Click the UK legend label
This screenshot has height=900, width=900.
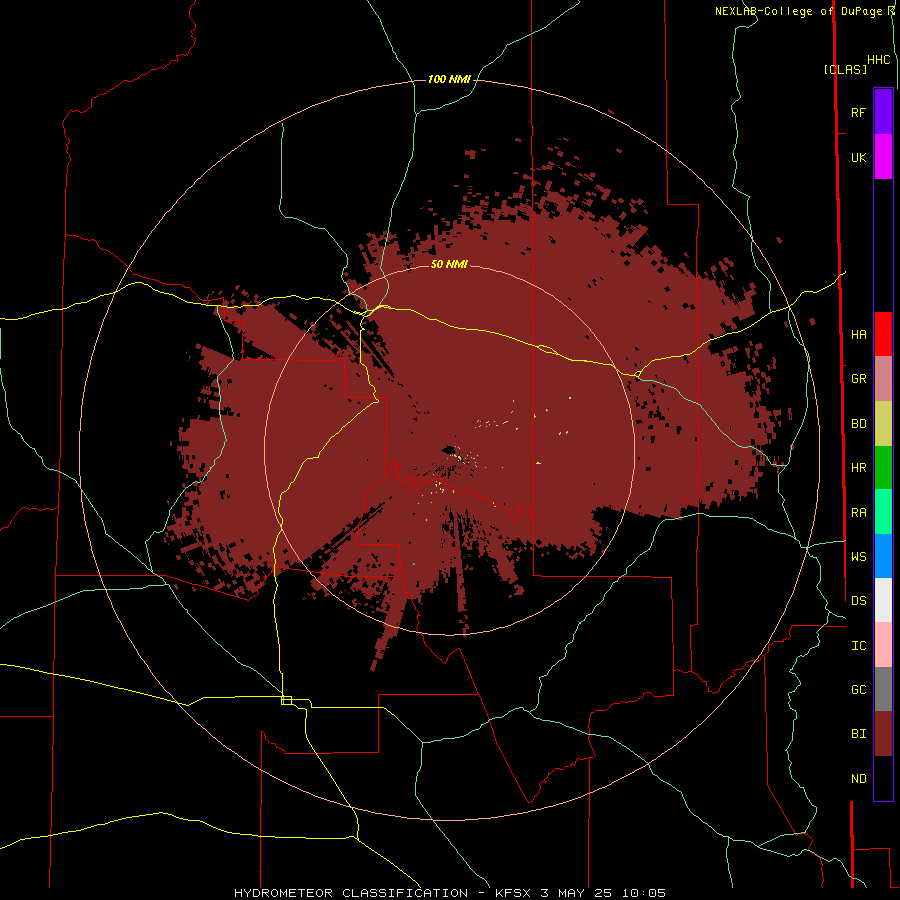pos(858,157)
